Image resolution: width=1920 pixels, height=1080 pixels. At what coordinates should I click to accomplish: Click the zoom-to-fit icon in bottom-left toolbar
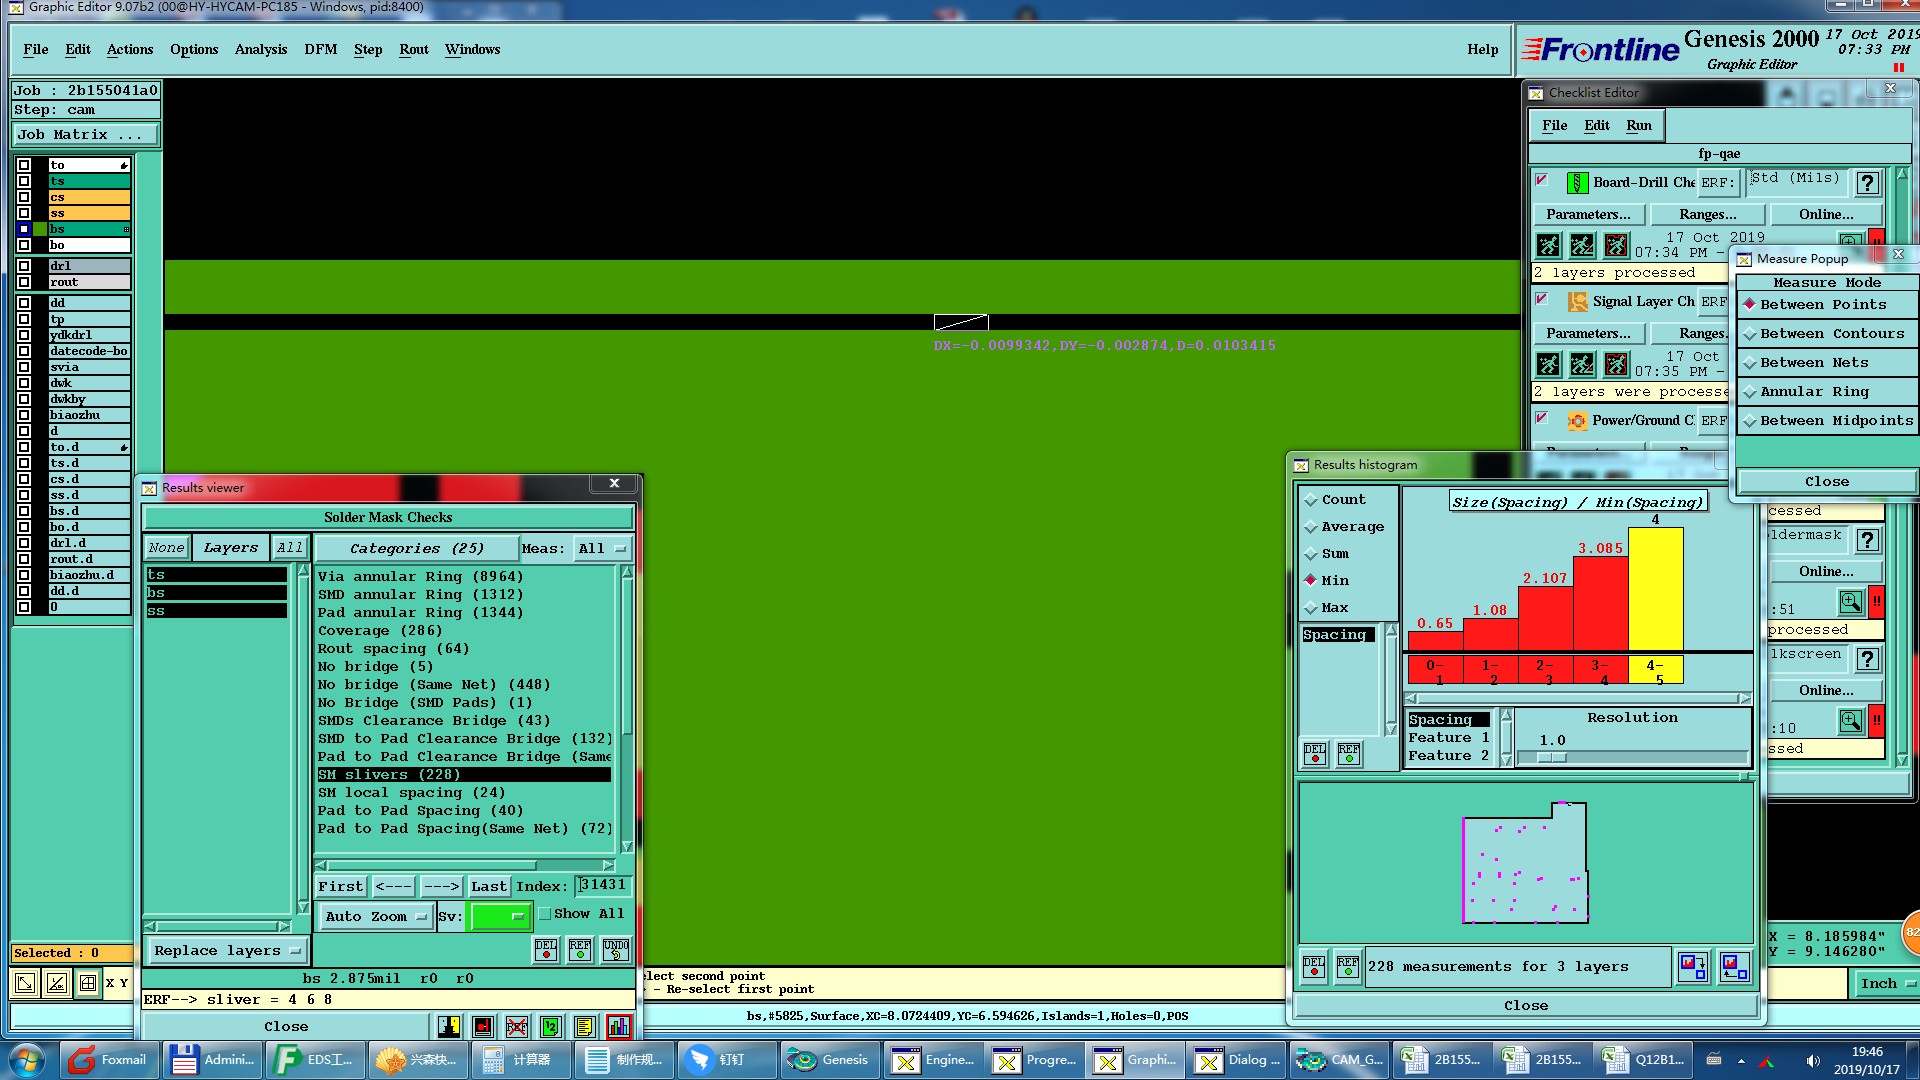25,983
